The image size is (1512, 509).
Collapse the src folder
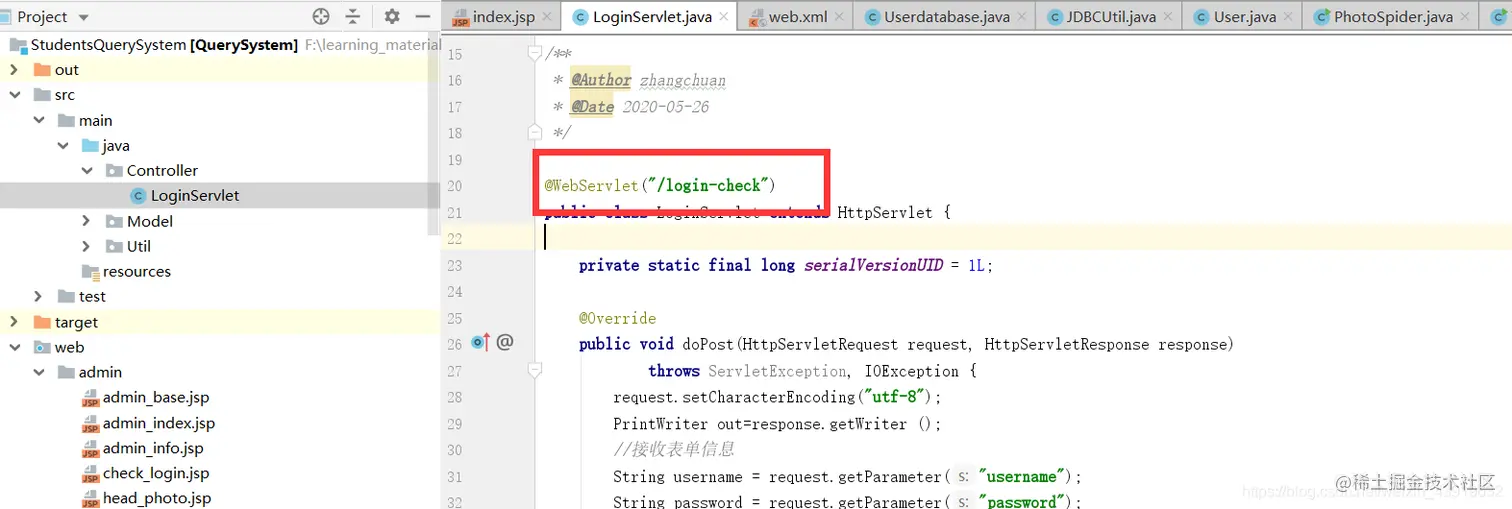point(14,95)
